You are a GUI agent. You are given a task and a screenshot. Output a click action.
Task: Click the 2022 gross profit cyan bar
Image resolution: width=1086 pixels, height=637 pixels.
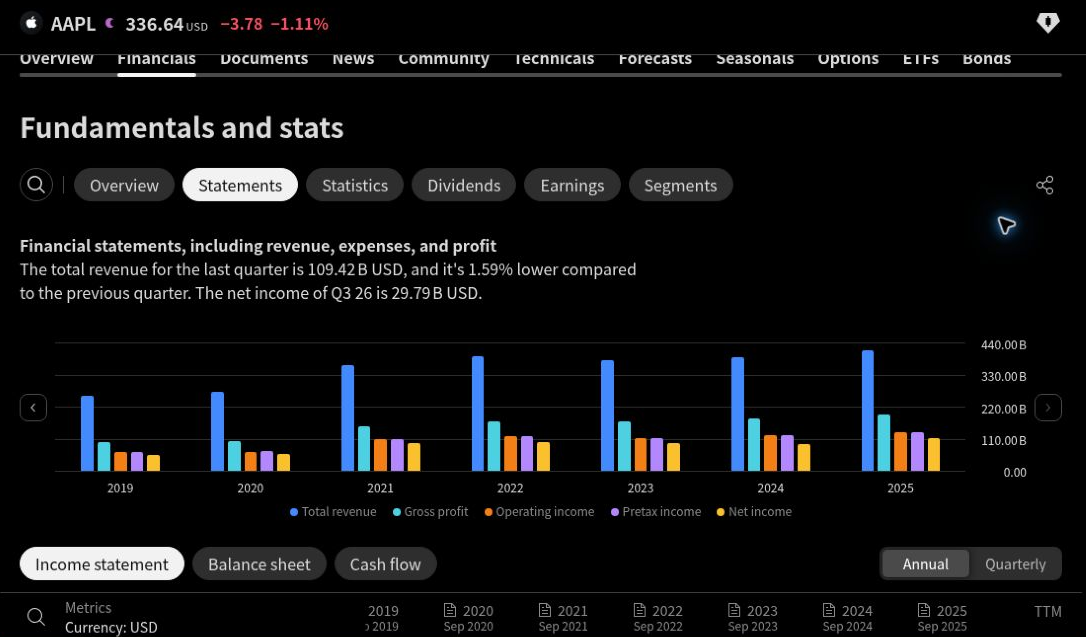coord(494,446)
